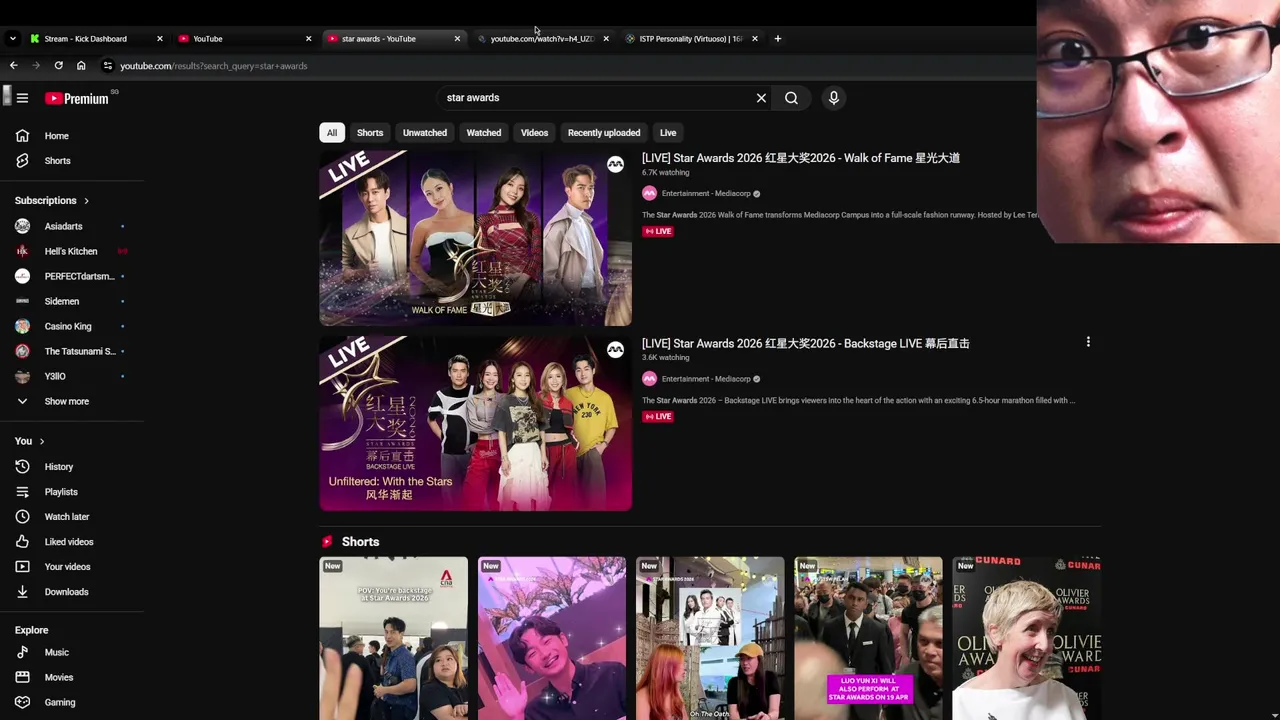Start voice search with the microphone icon

833,98
